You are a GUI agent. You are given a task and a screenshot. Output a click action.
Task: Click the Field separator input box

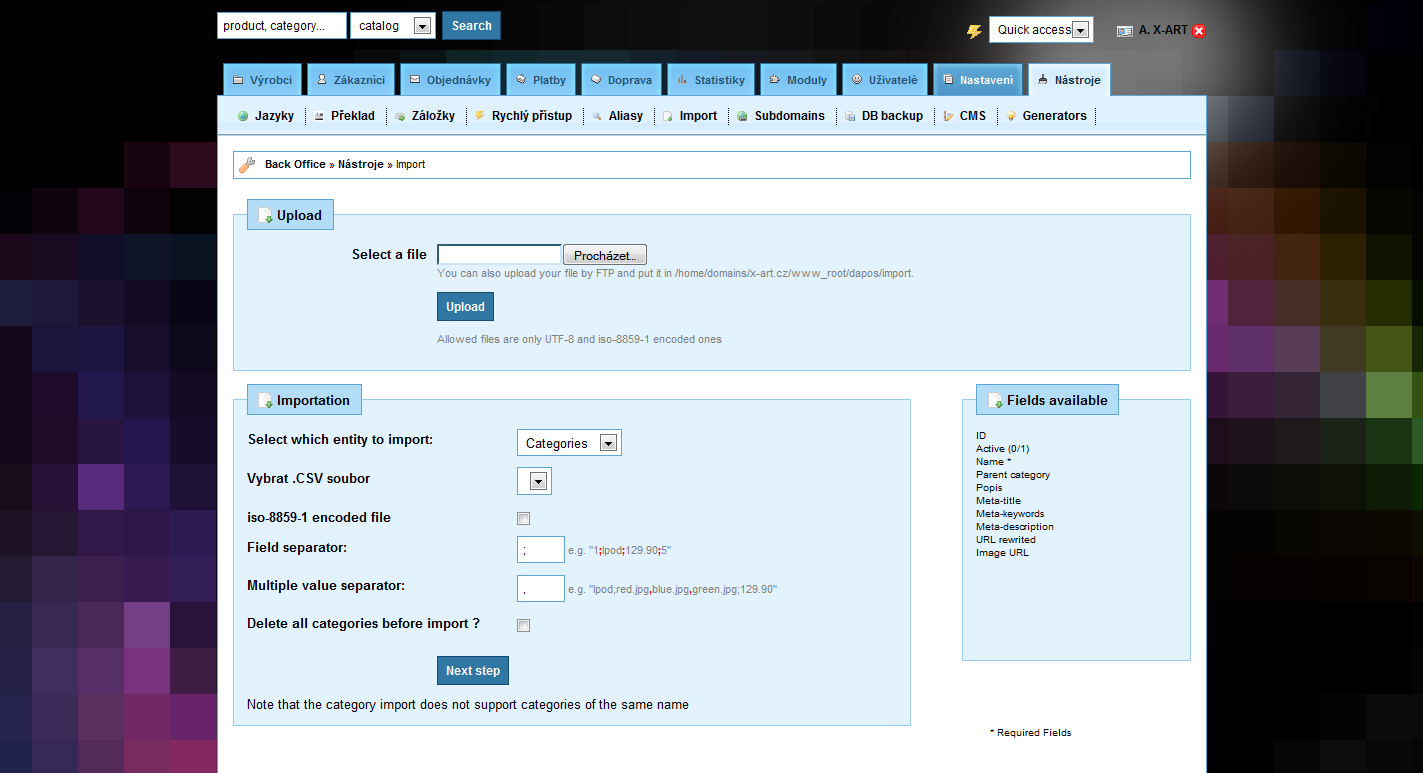540,550
